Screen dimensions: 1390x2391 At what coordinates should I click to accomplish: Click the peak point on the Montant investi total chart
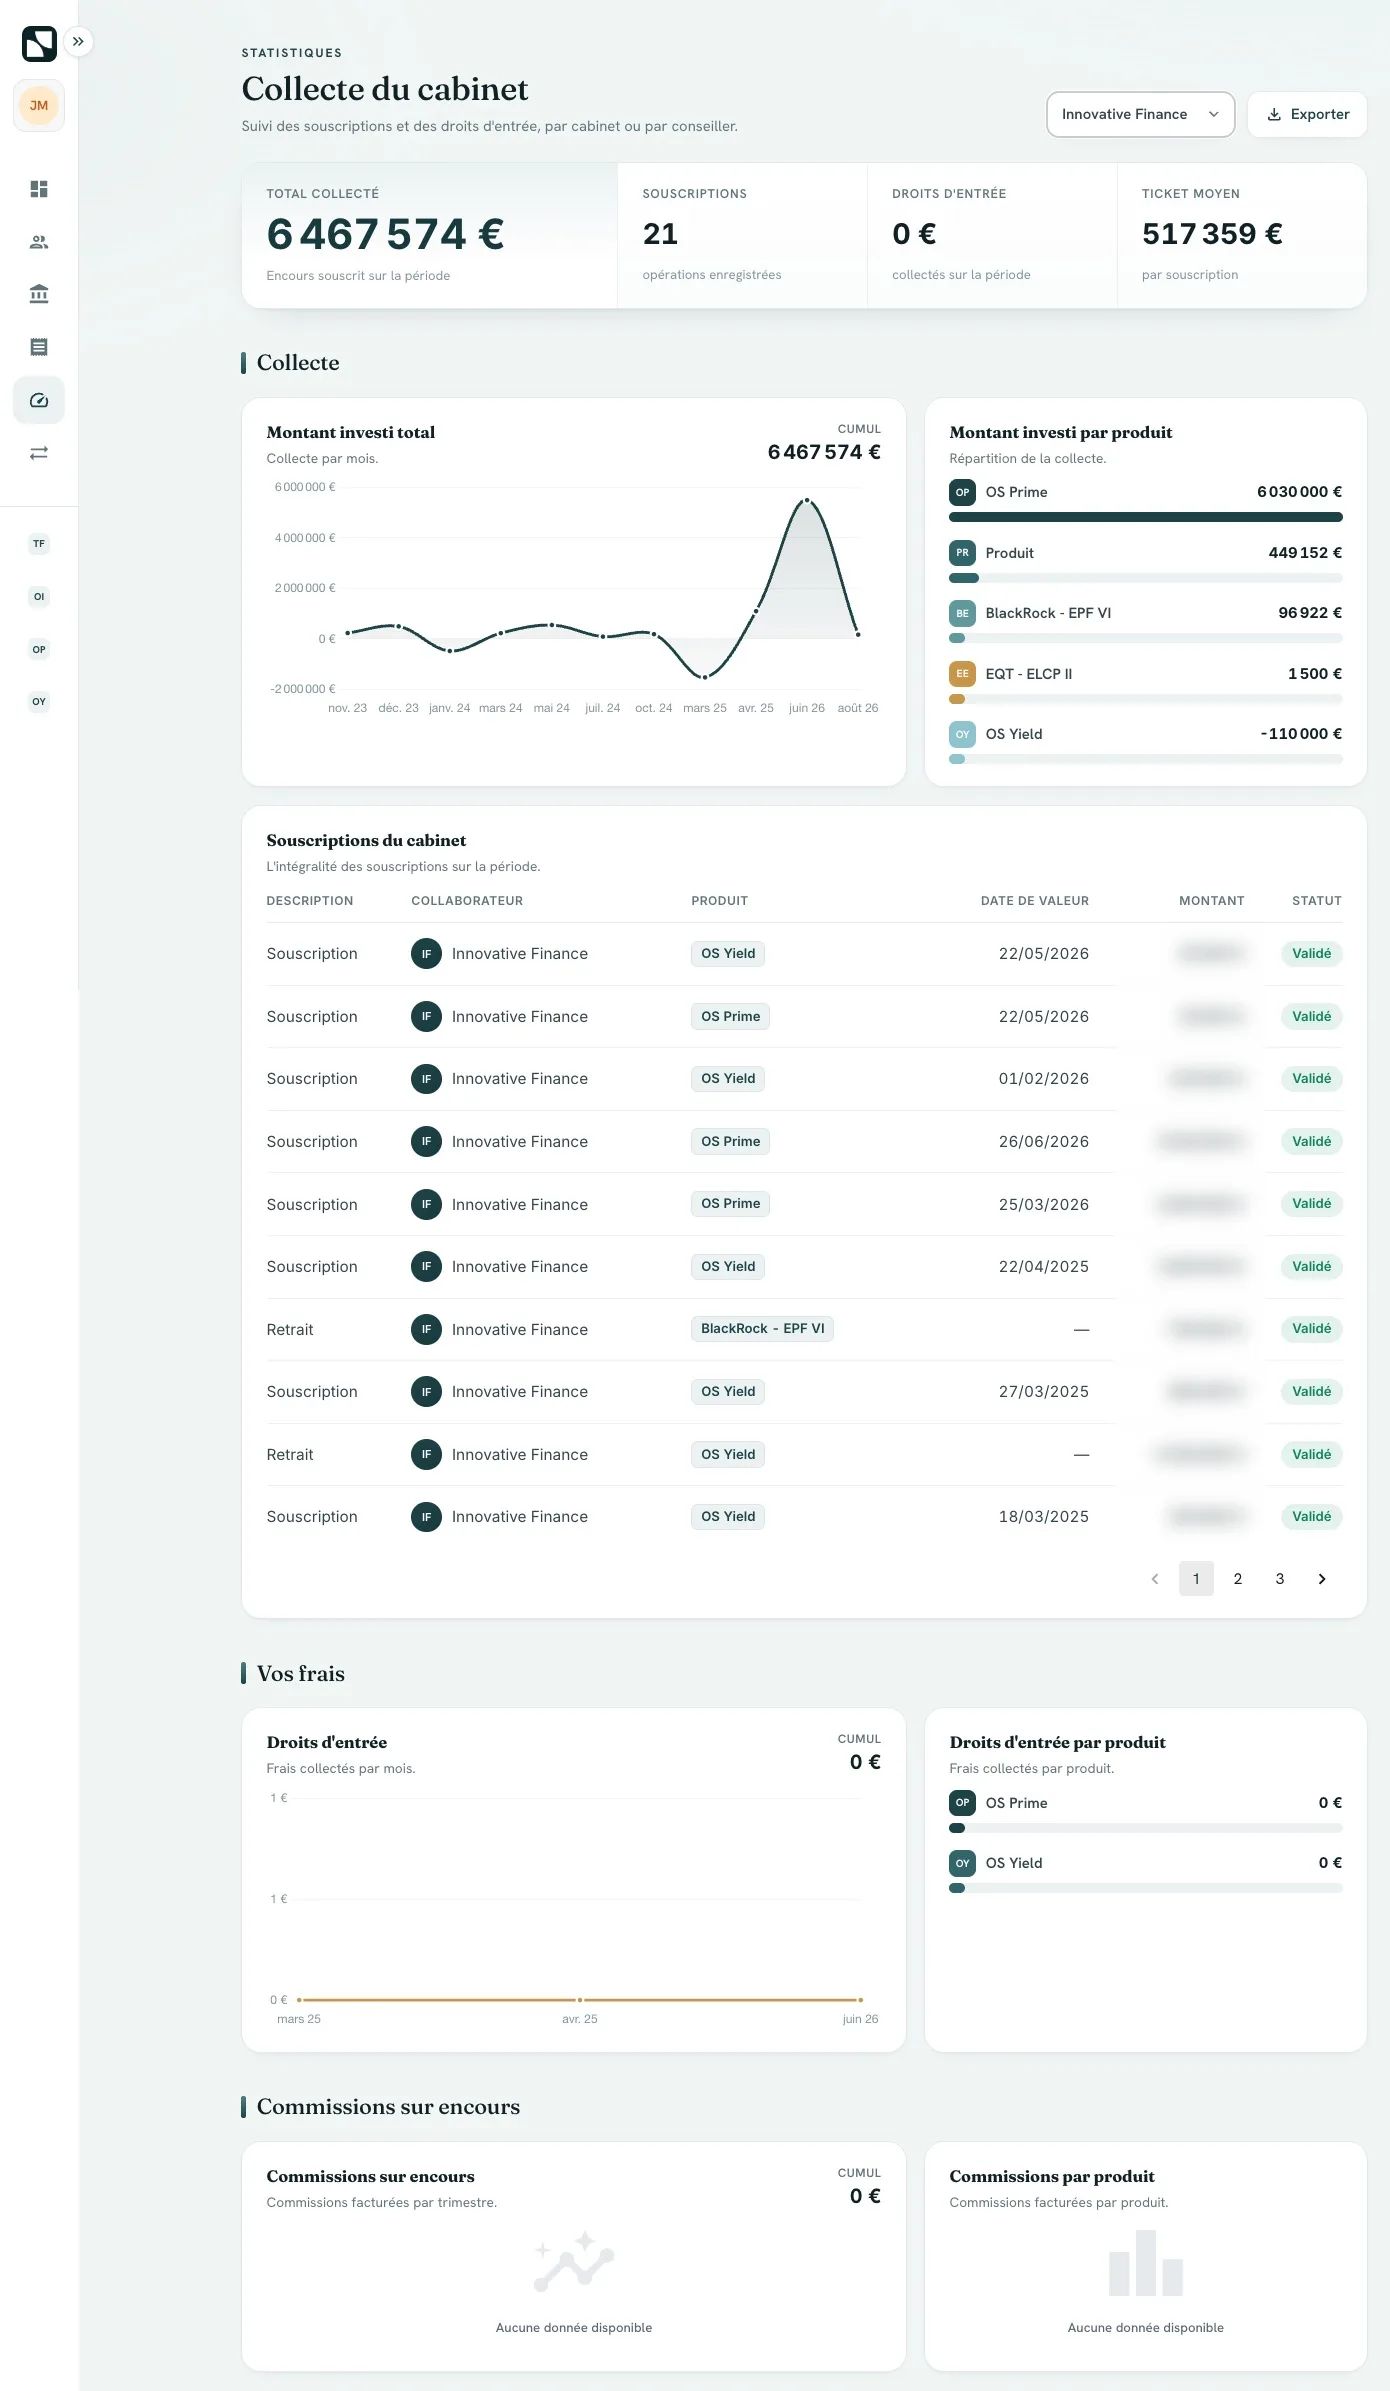tap(807, 500)
